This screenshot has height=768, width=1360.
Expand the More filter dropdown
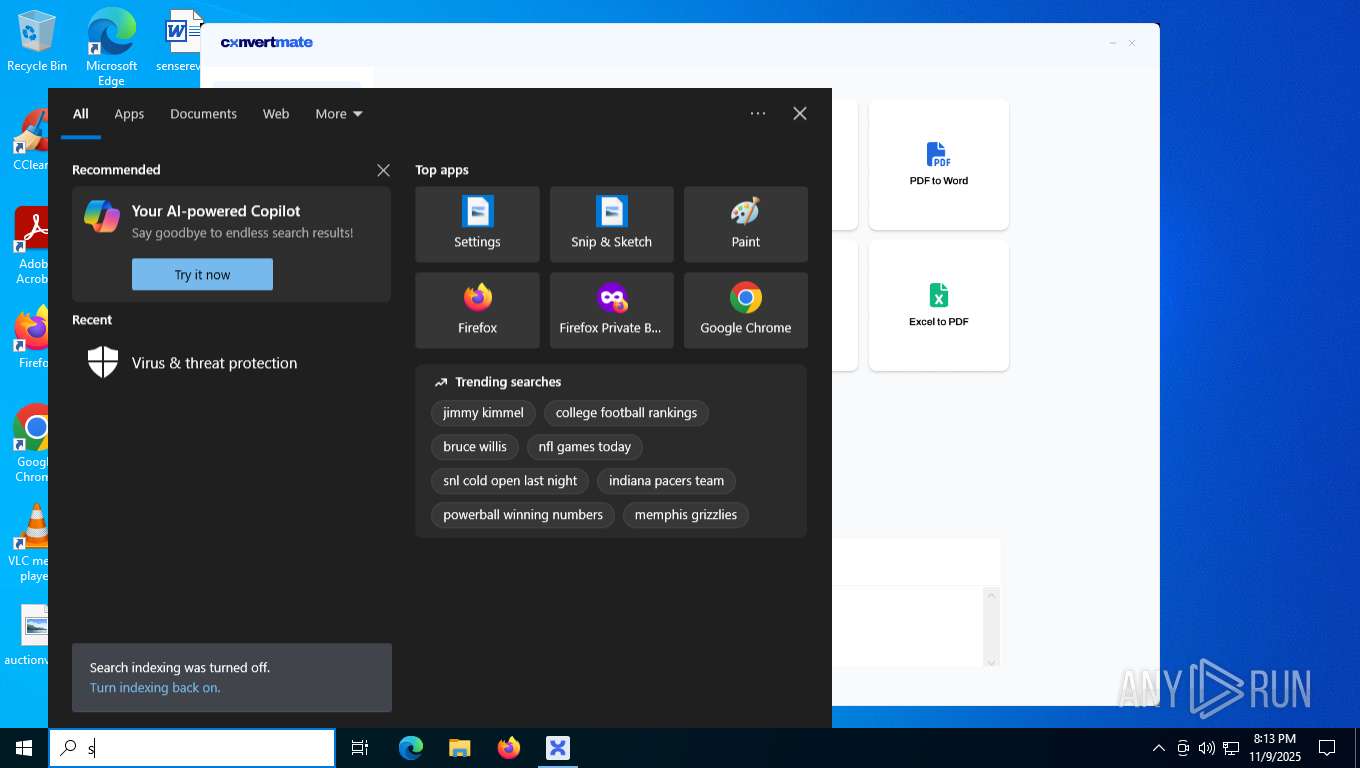click(x=339, y=114)
